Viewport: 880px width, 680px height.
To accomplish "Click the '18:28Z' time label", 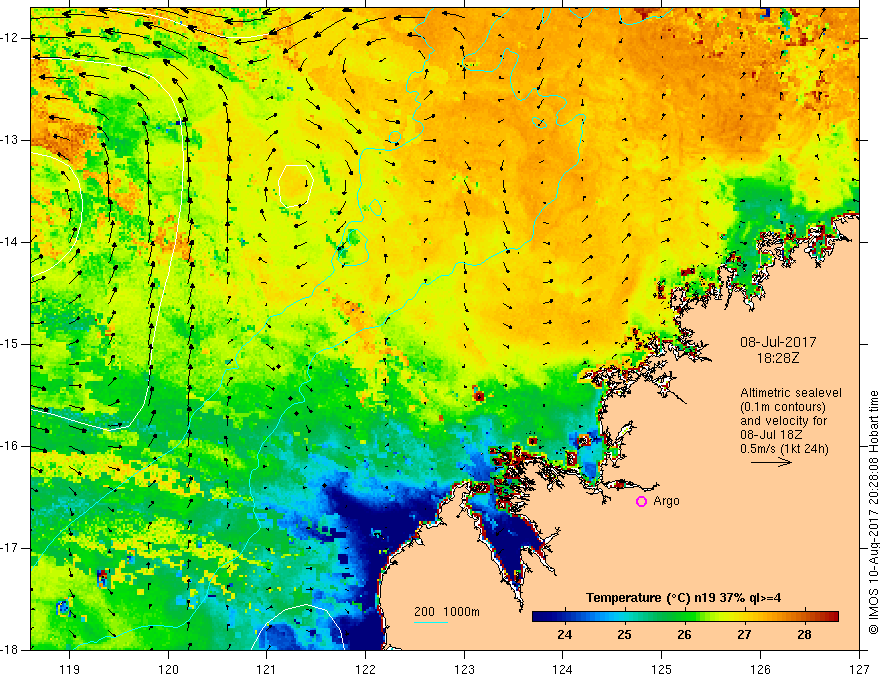I will 778,357.
